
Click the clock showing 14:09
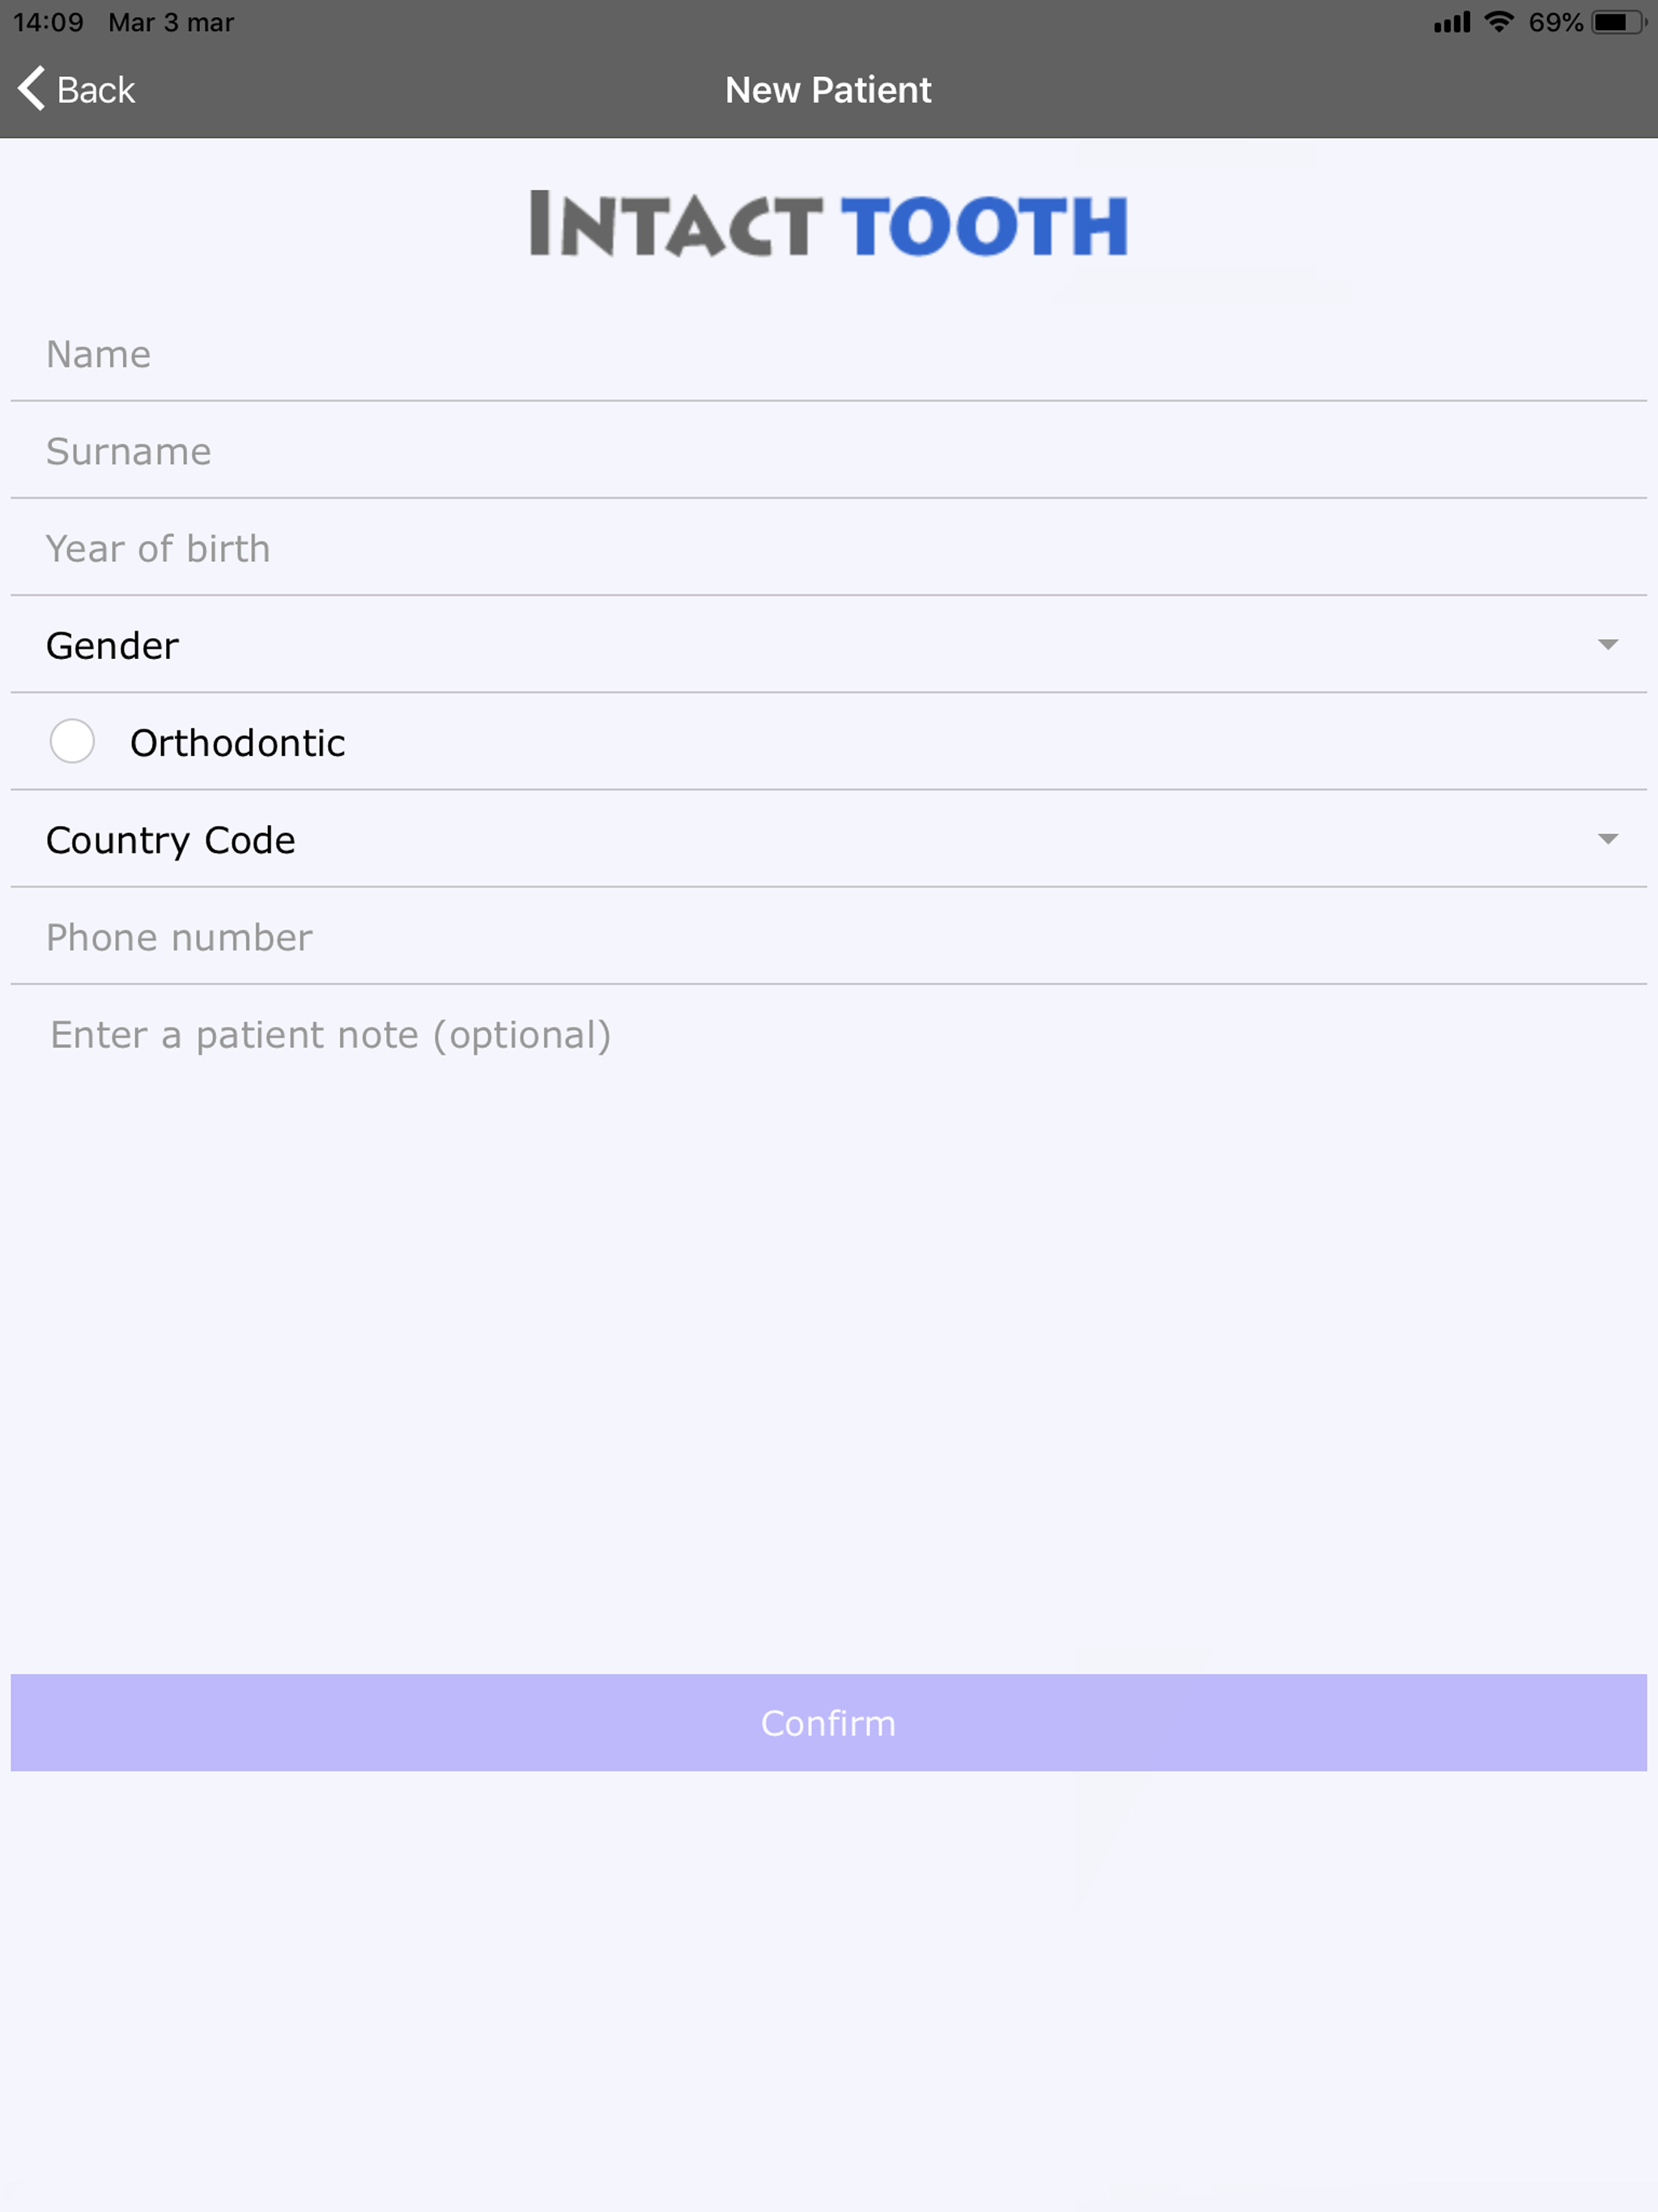click(x=48, y=22)
